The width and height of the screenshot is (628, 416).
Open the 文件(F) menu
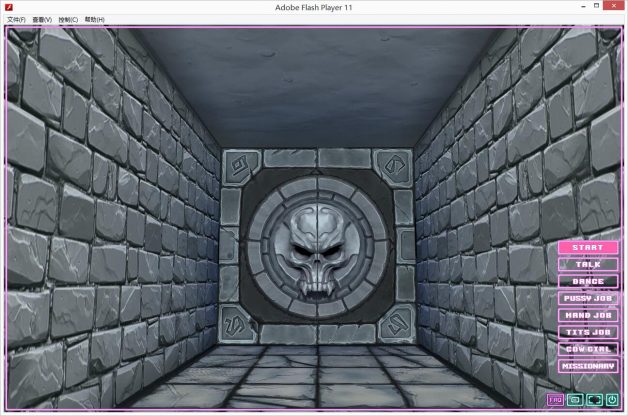pos(16,19)
